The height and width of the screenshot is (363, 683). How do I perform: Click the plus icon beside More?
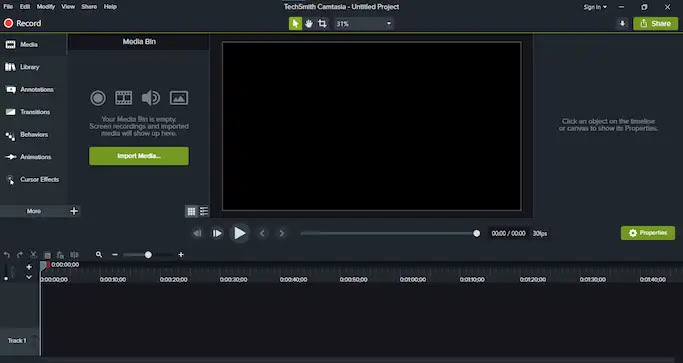[x=74, y=211]
